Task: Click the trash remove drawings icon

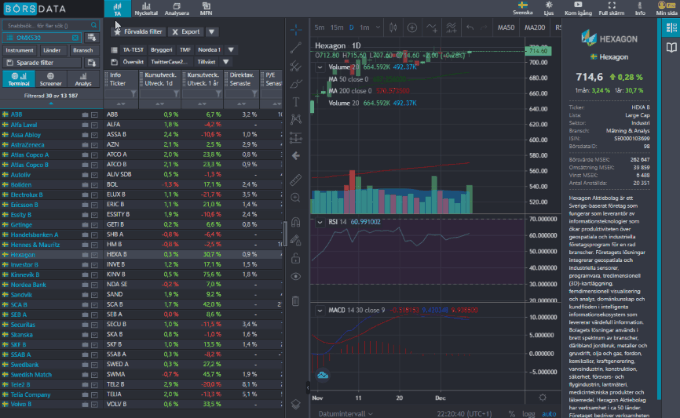Action: tap(296, 300)
